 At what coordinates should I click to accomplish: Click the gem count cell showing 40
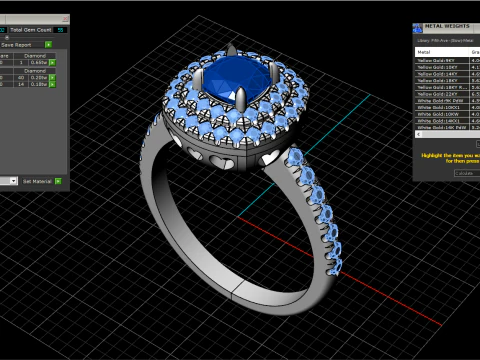[x=21, y=78]
